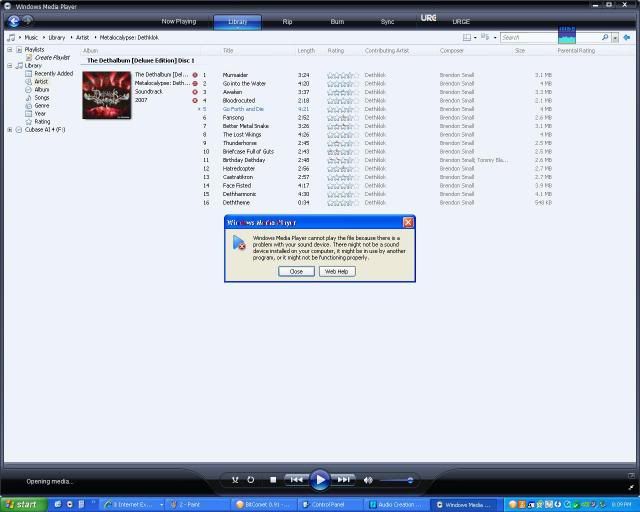Image resolution: width=640 pixels, height=512 pixels.
Task: Rate the Fansong track with stars
Action: pos(343,118)
